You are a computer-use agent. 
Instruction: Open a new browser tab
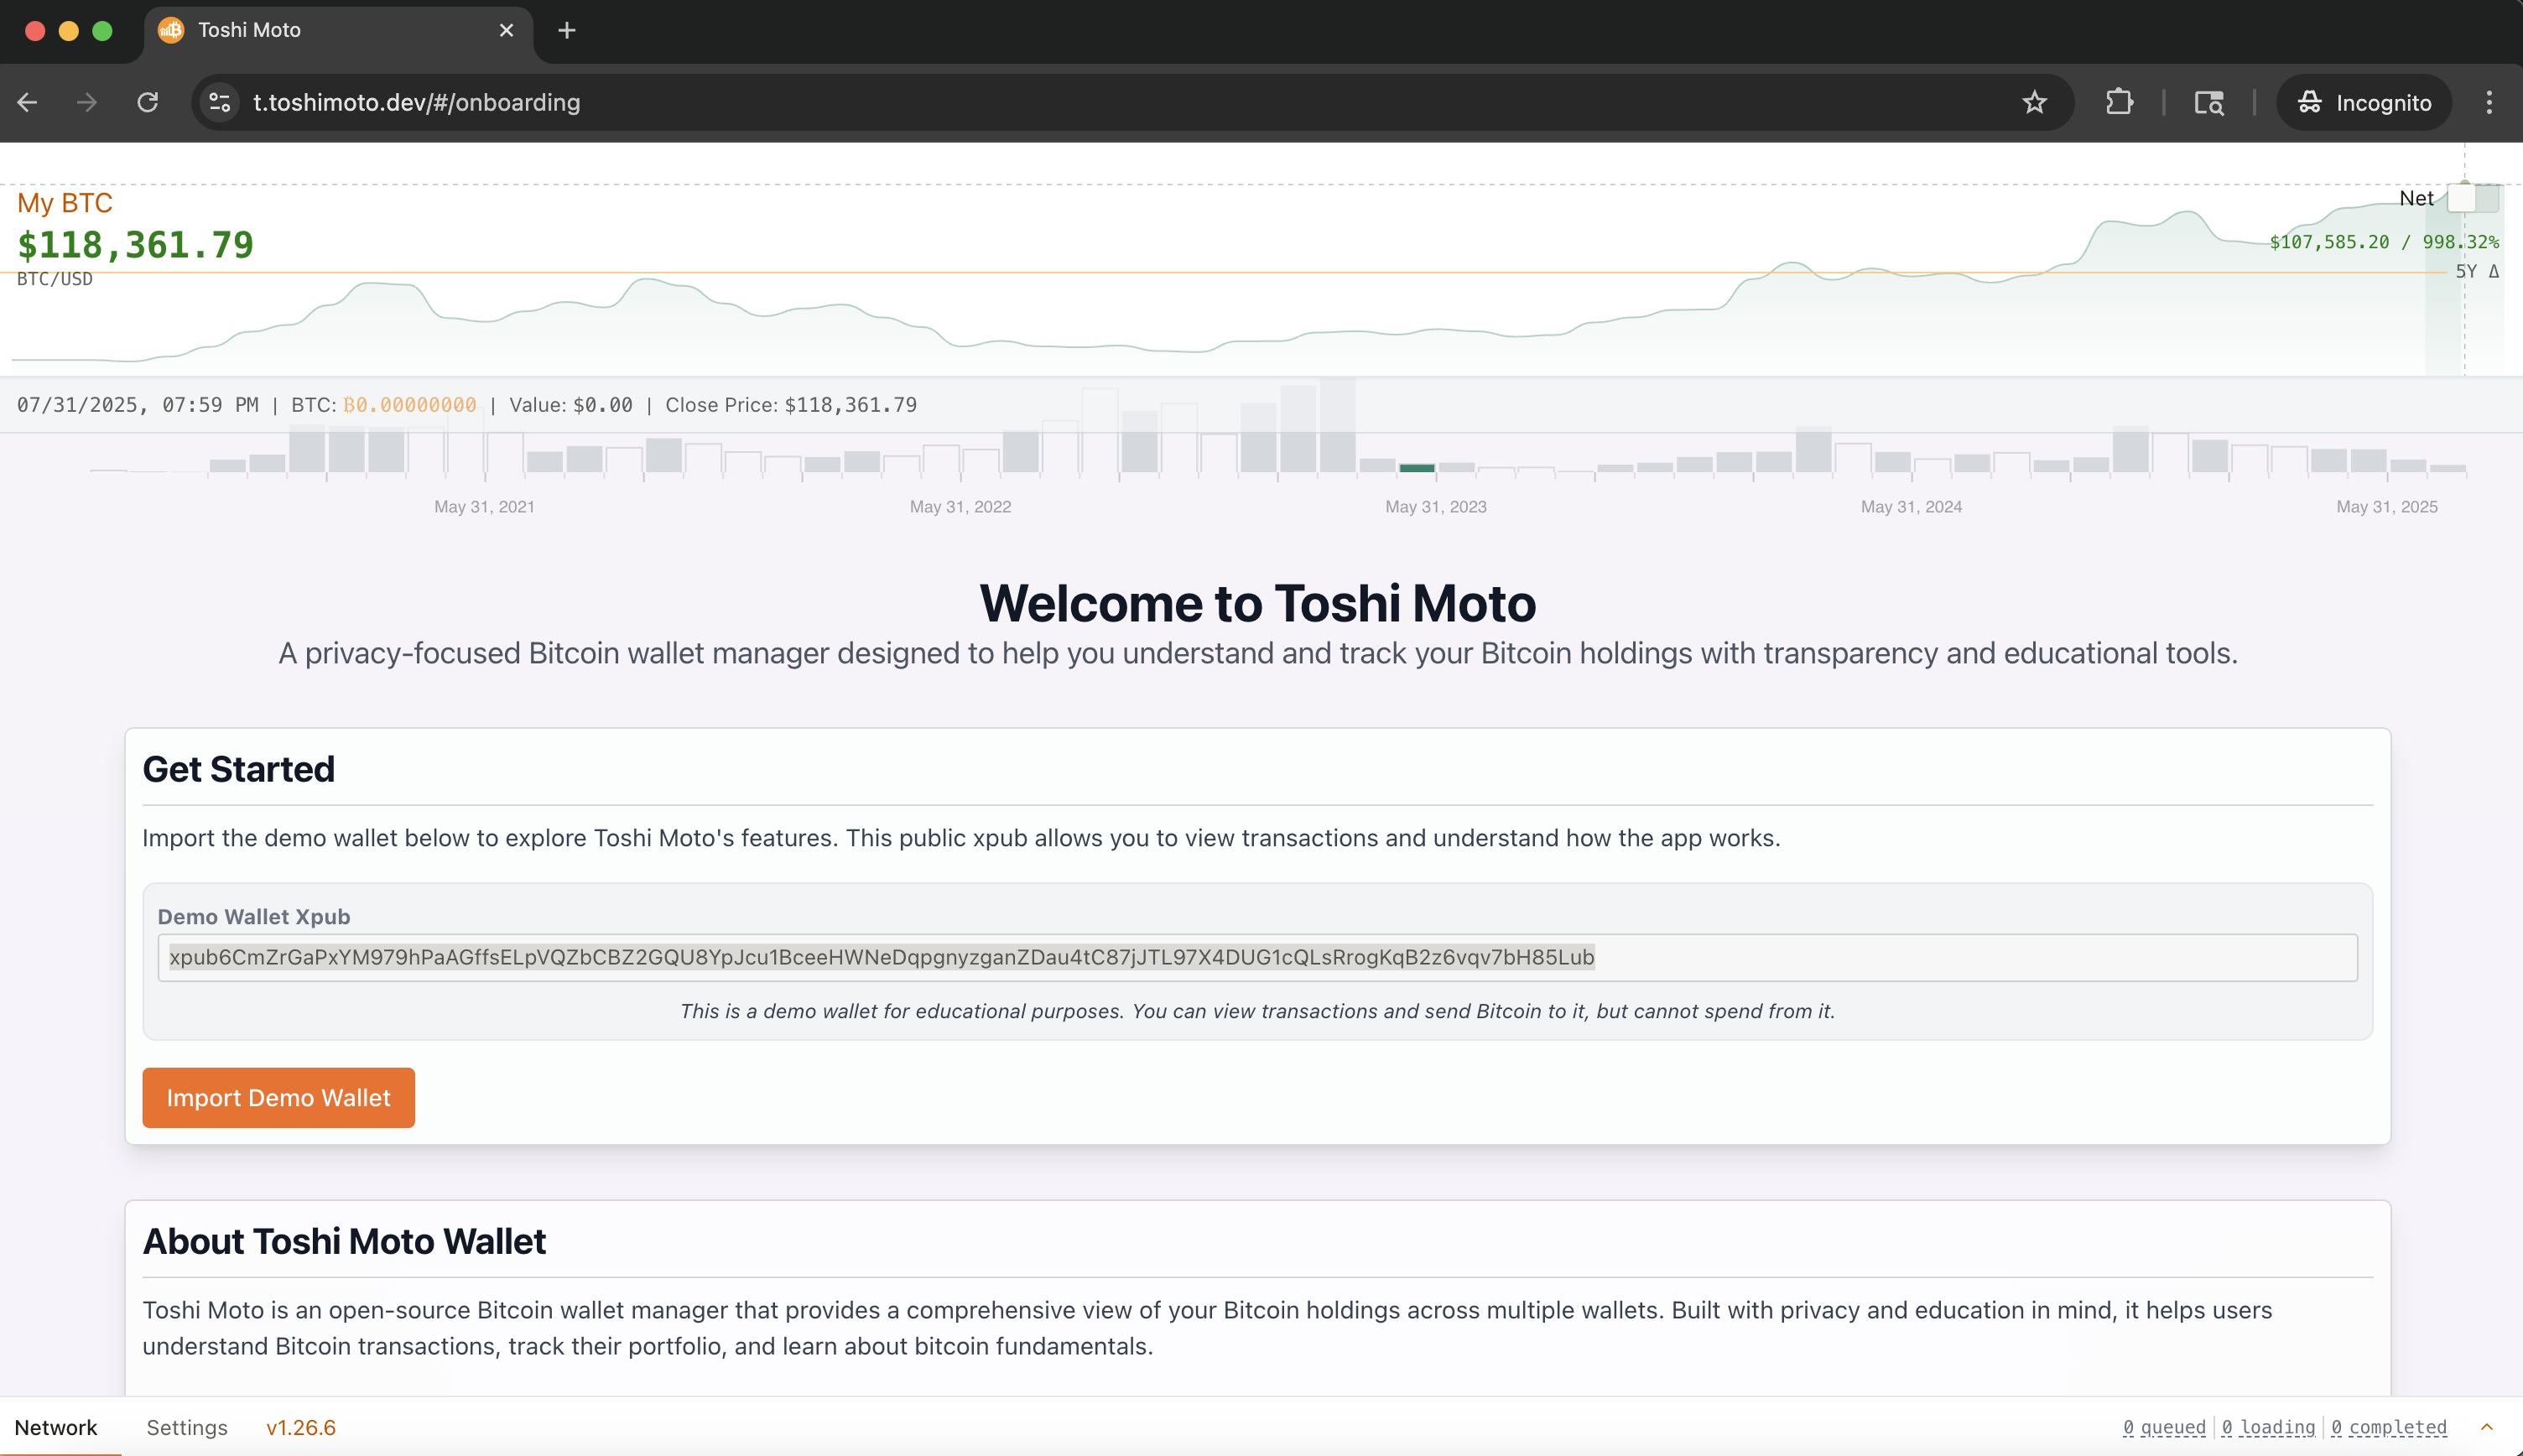pos(567,30)
